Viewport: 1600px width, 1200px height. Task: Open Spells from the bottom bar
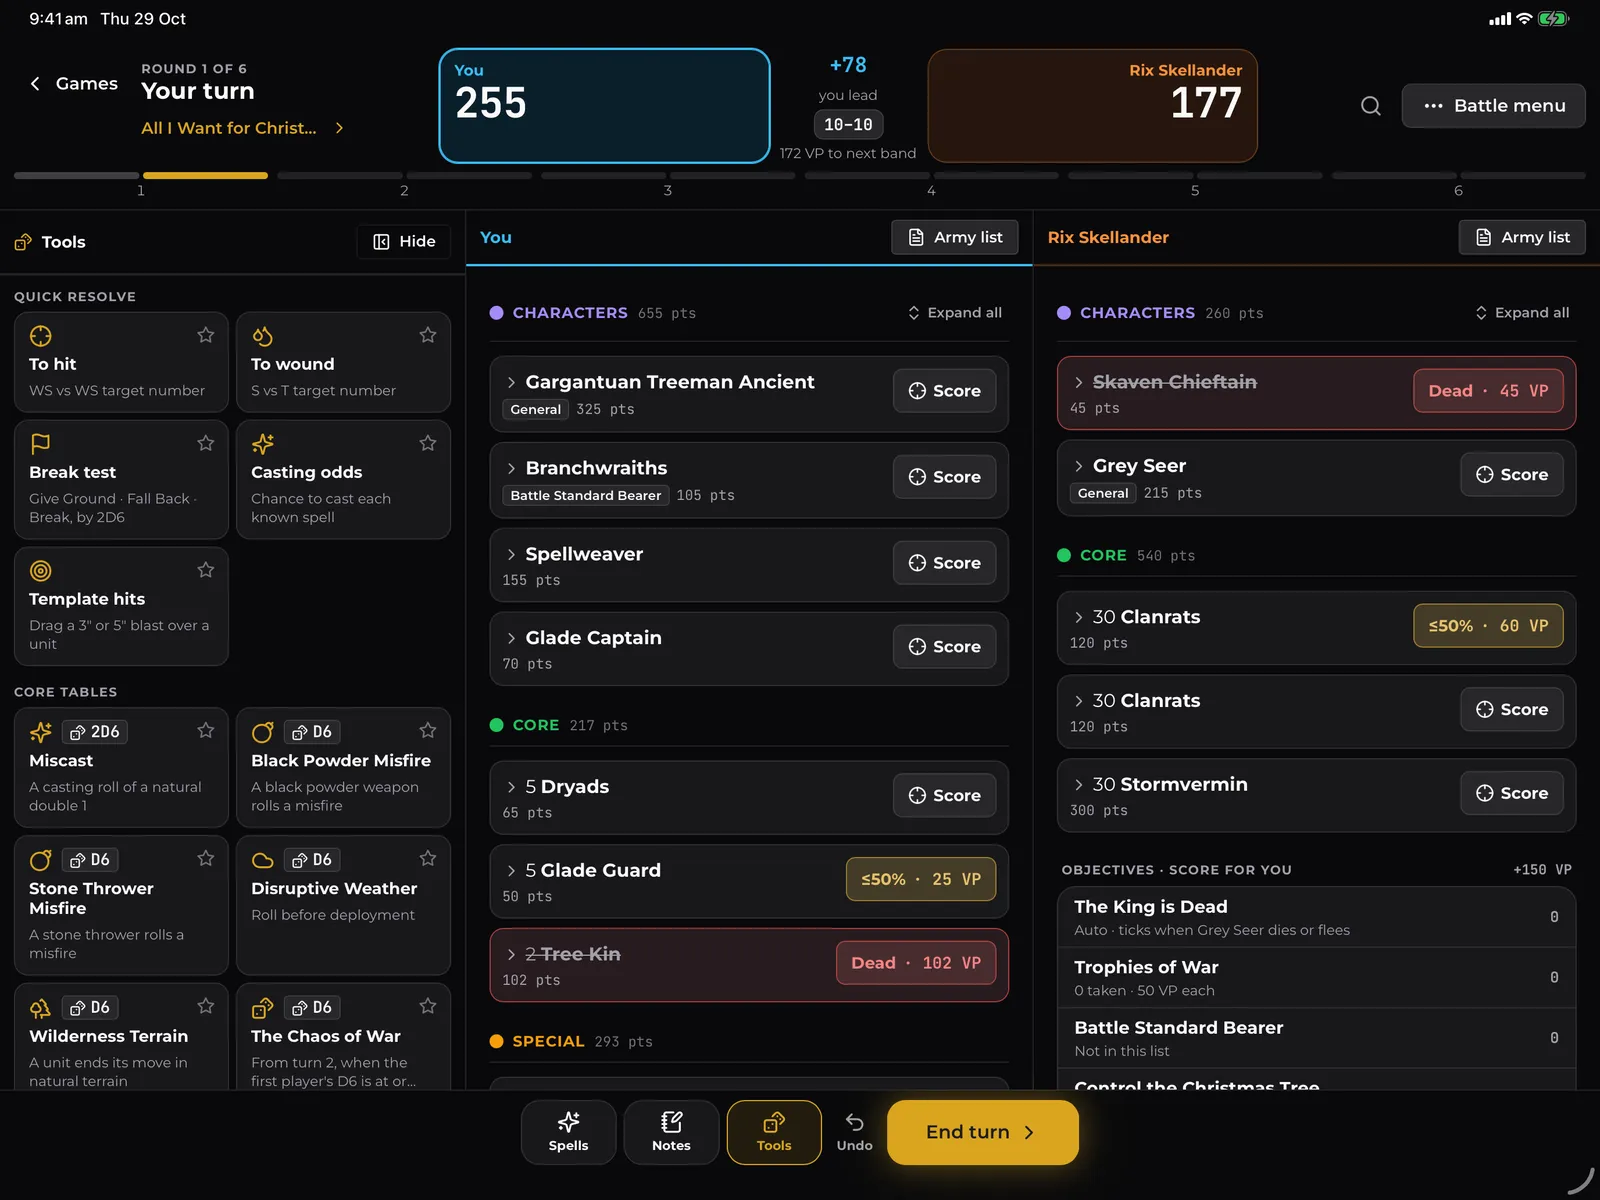pos(568,1132)
